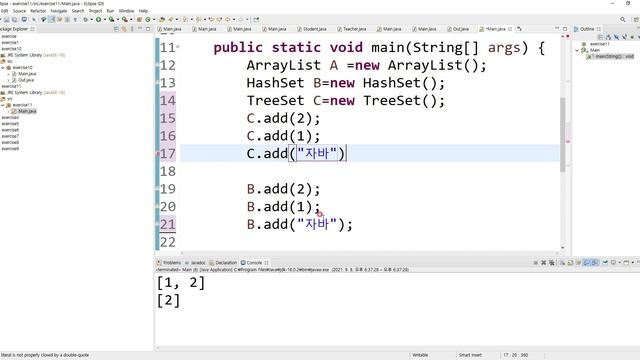Toggle Pin Console button
Screen dimensions: 640x360
coord(605,262)
